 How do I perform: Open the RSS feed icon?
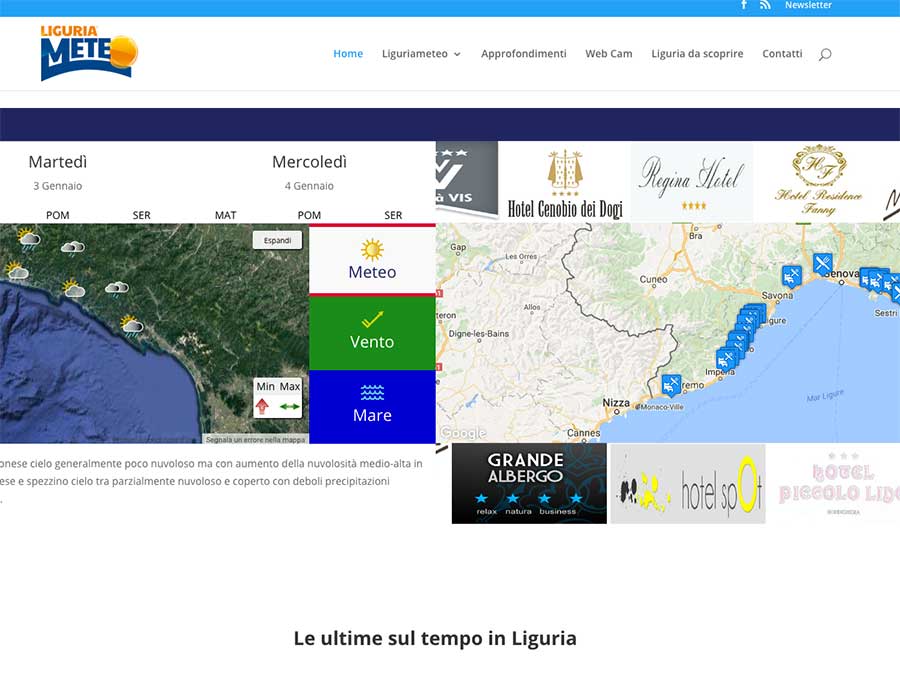tap(765, 5)
